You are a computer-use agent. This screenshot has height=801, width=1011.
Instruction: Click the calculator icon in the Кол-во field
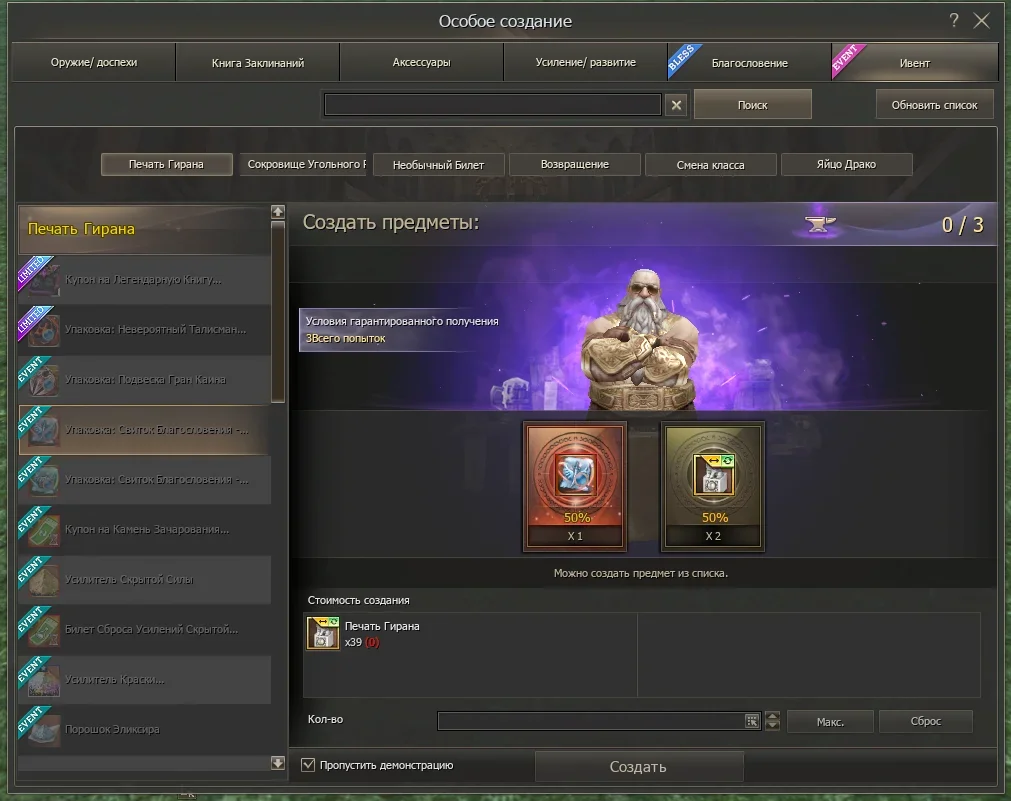click(752, 721)
